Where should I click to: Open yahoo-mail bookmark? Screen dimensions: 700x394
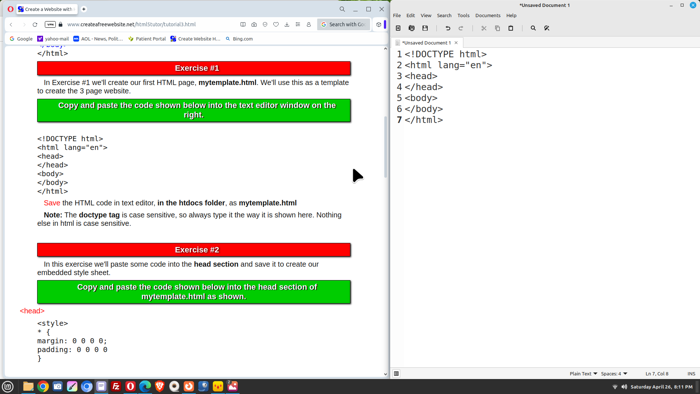click(x=53, y=39)
